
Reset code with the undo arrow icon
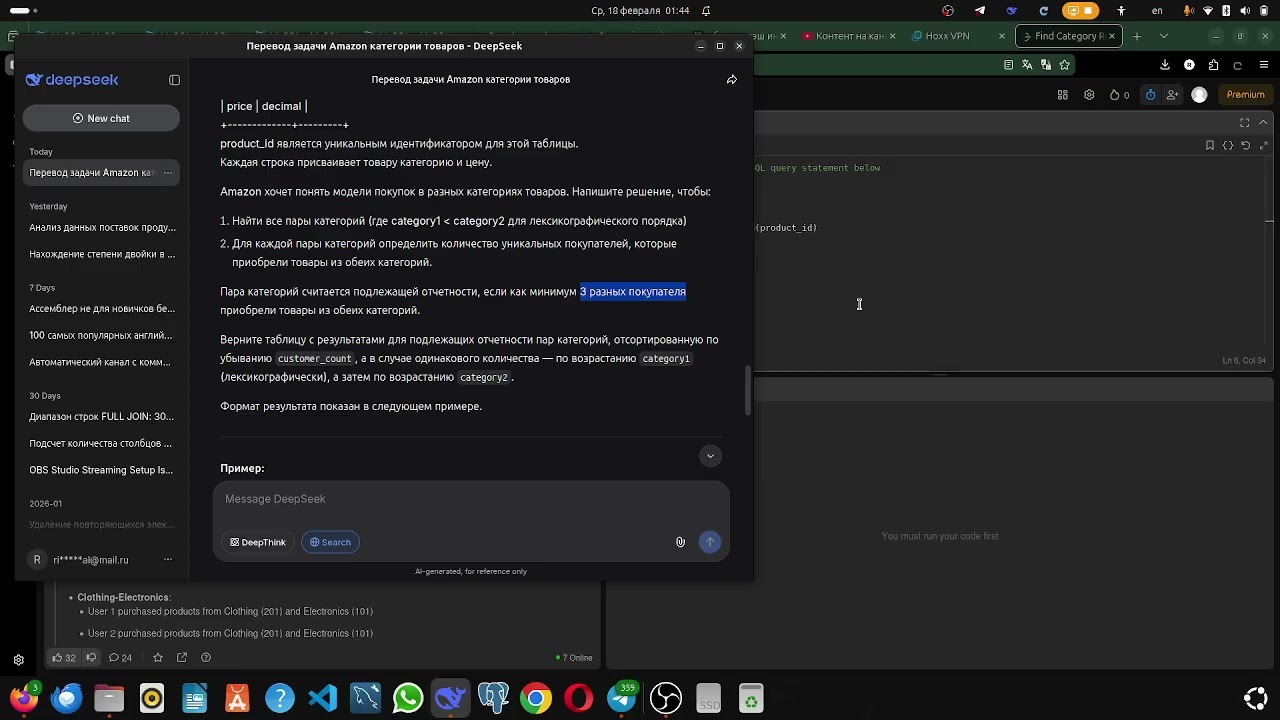[x=1245, y=145]
